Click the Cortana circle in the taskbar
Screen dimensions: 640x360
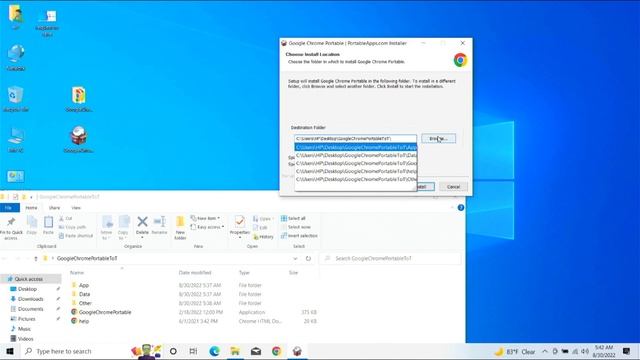pyautogui.click(x=173, y=351)
